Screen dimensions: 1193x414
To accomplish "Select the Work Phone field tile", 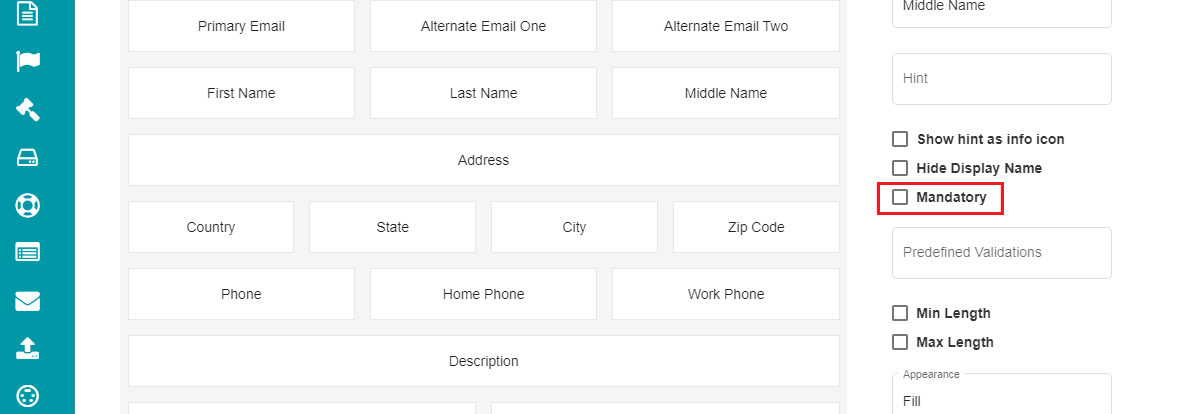I will (x=726, y=294).
